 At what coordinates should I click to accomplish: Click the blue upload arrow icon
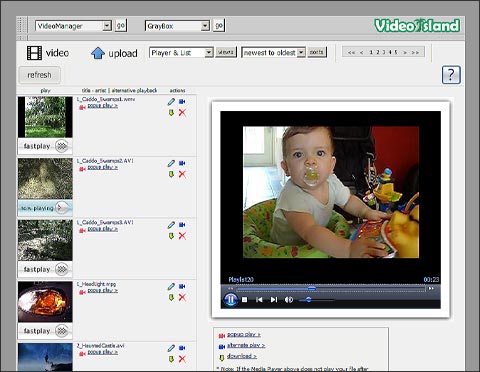pyautogui.click(x=98, y=53)
